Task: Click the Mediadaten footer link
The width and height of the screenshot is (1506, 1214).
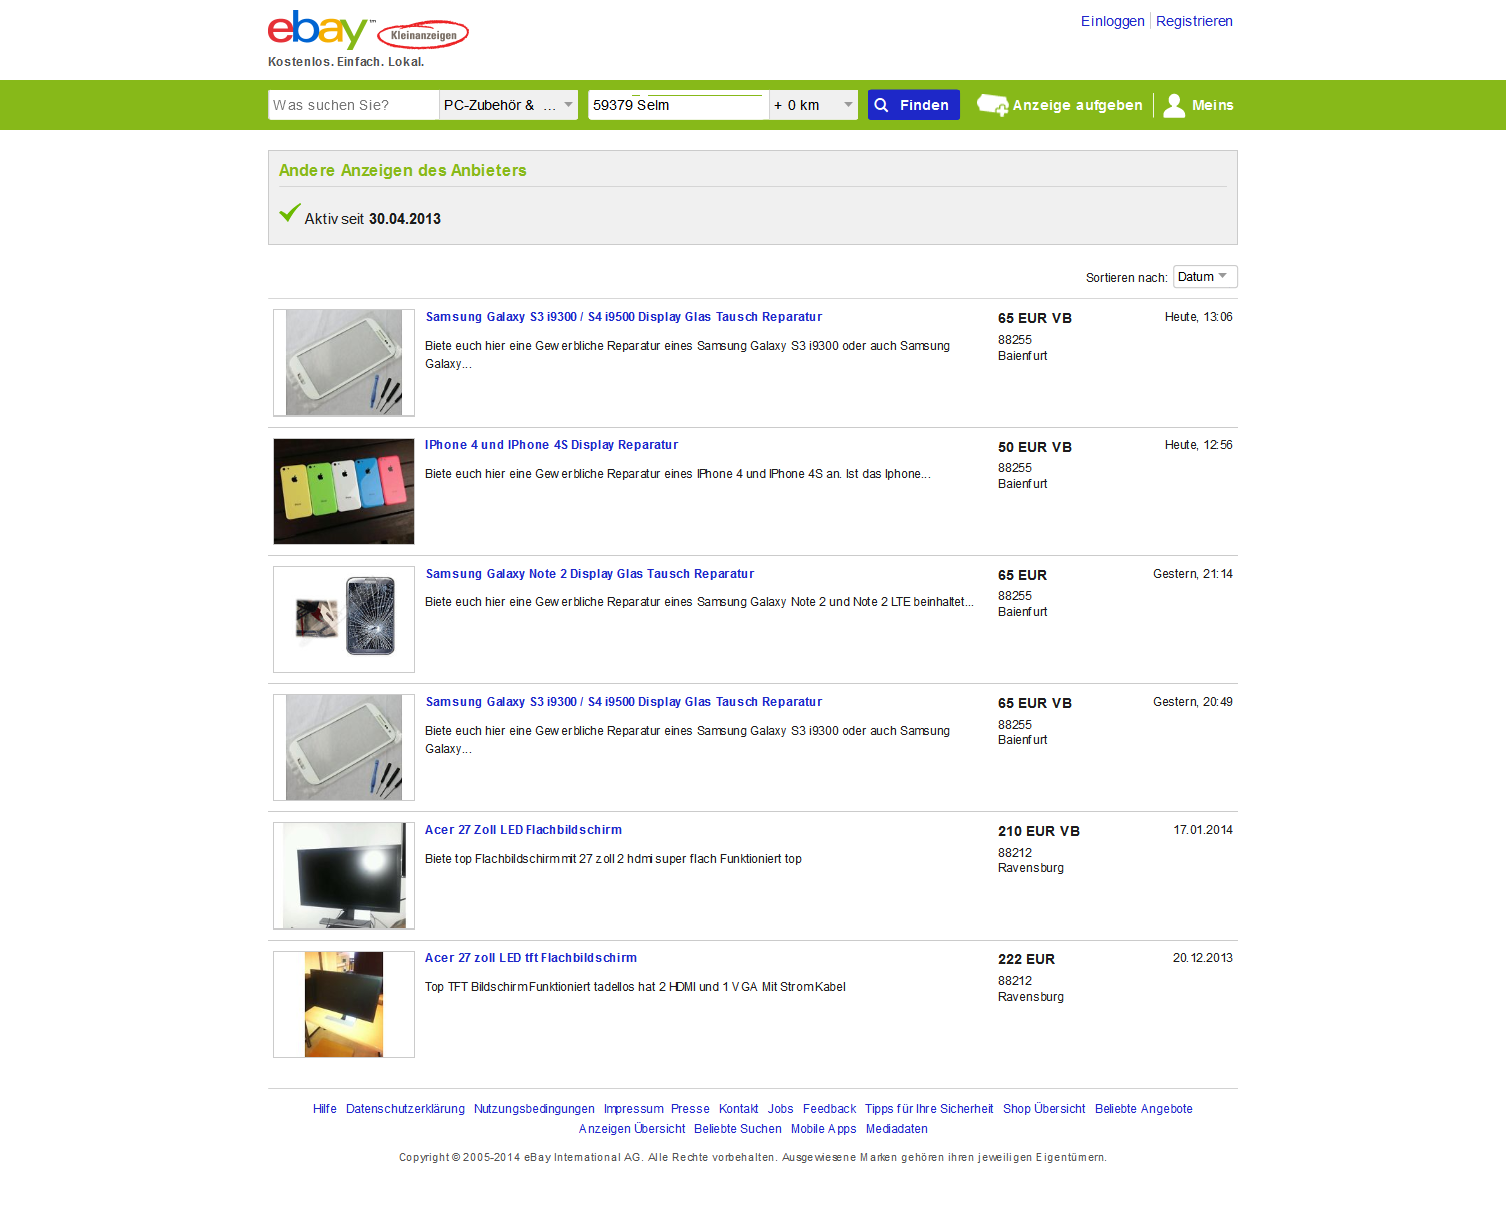Action: (896, 1129)
